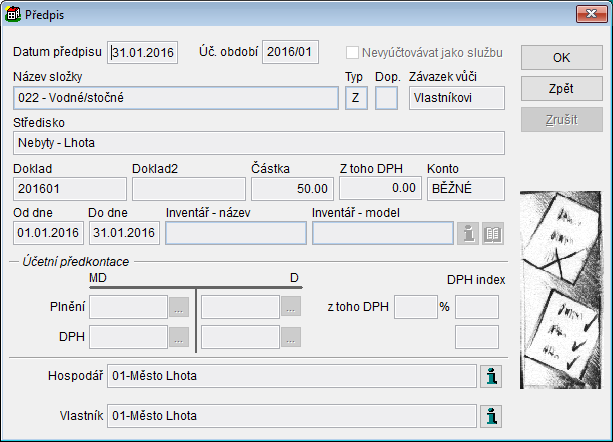Open DPH MD account browse button
Image resolution: width=613 pixels, height=442 pixels.
178,337
